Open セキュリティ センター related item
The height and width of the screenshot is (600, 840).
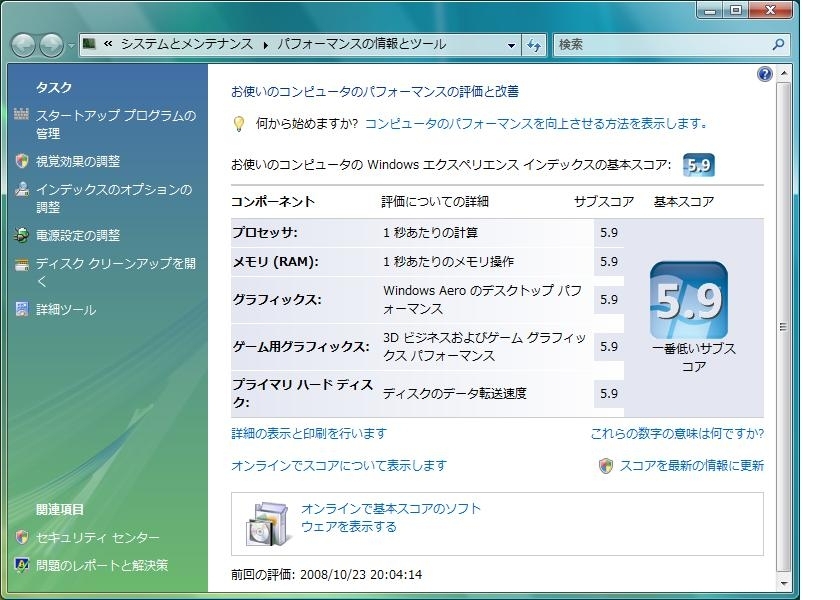tap(98, 537)
